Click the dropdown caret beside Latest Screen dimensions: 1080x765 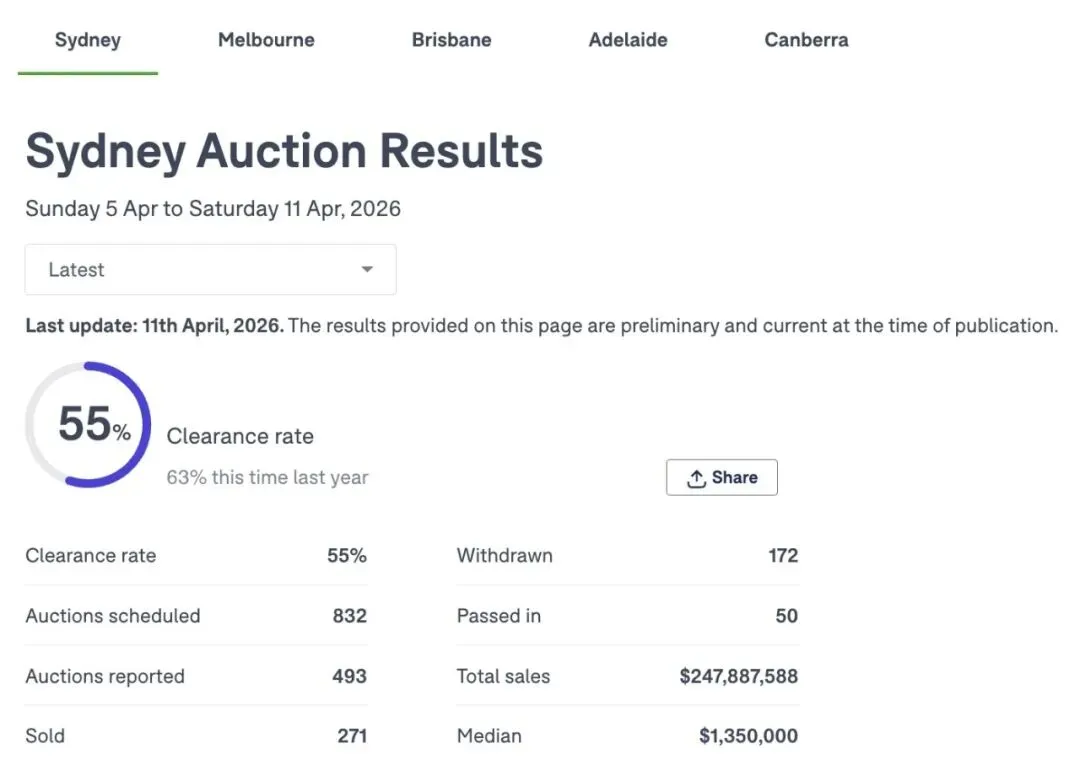click(x=367, y=270)
